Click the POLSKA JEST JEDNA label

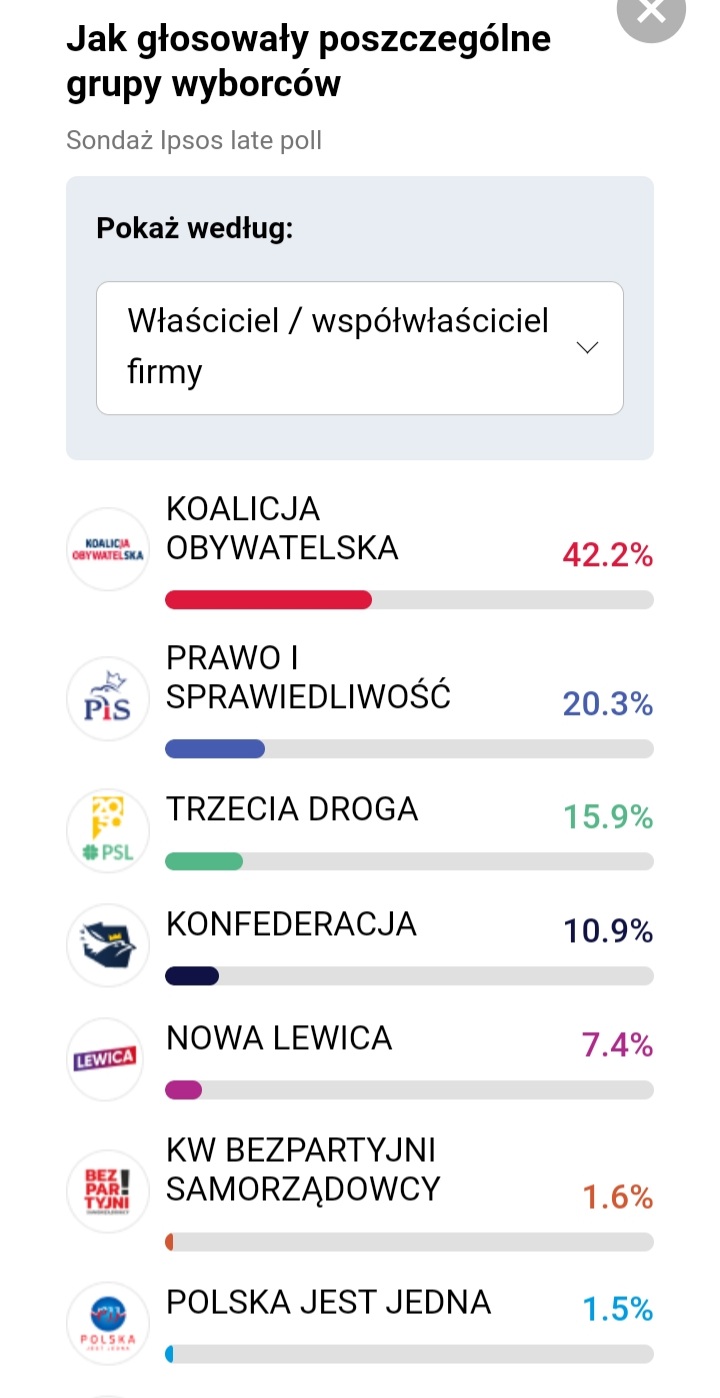[x=328, y=1302]
